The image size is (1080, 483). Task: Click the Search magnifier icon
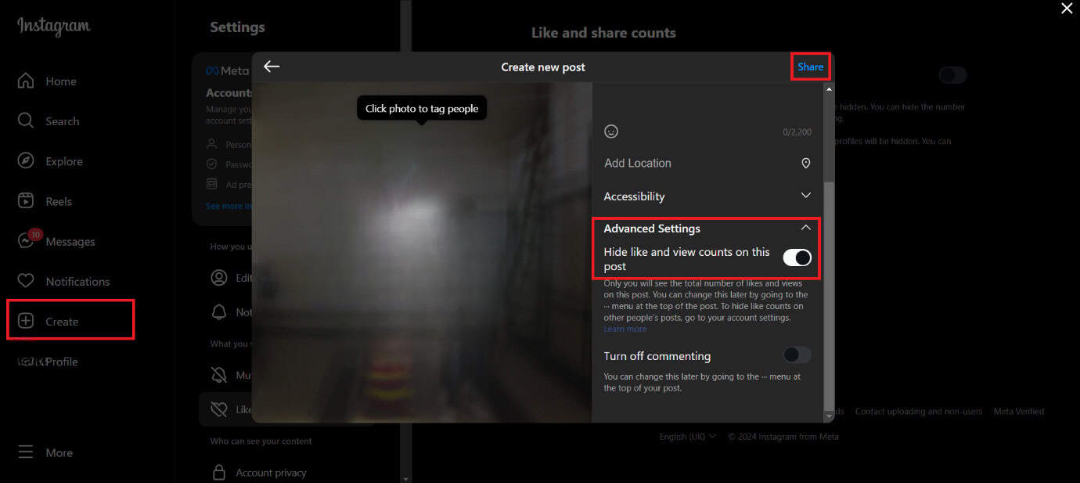[x=25, y=121]
